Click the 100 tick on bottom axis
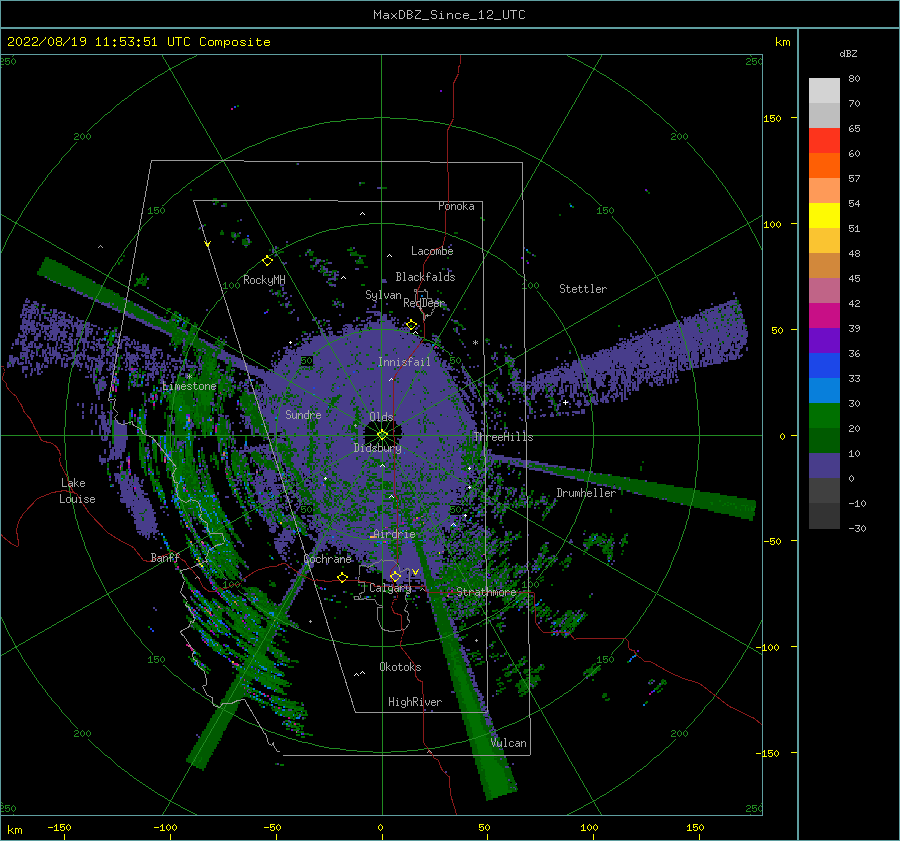The image size is (900, 841). pyautogui.click(x=589, y=827)
